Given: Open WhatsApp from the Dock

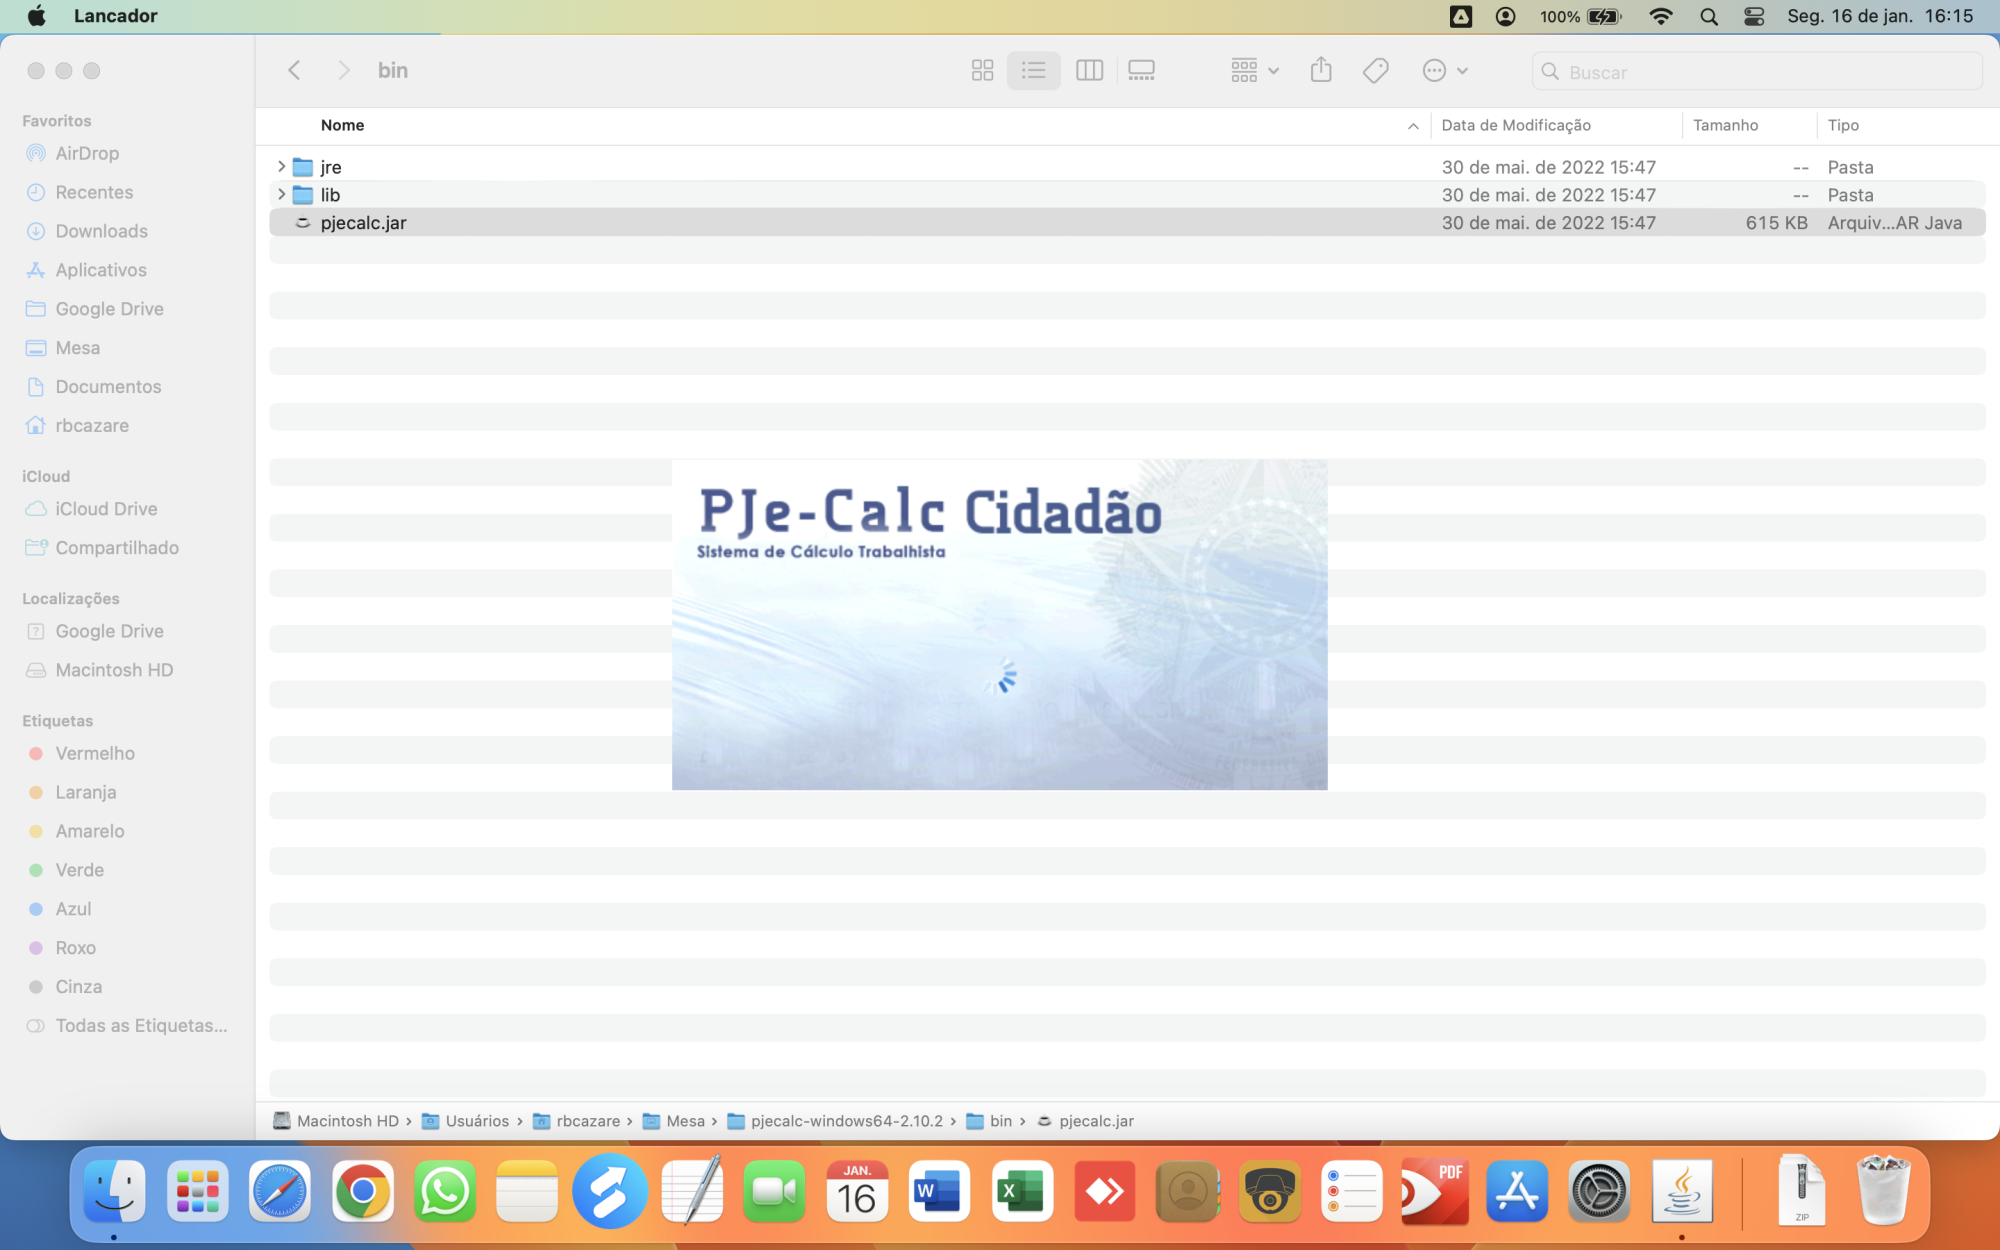Looking at the screenshot, I should (x=444, y=1192).
